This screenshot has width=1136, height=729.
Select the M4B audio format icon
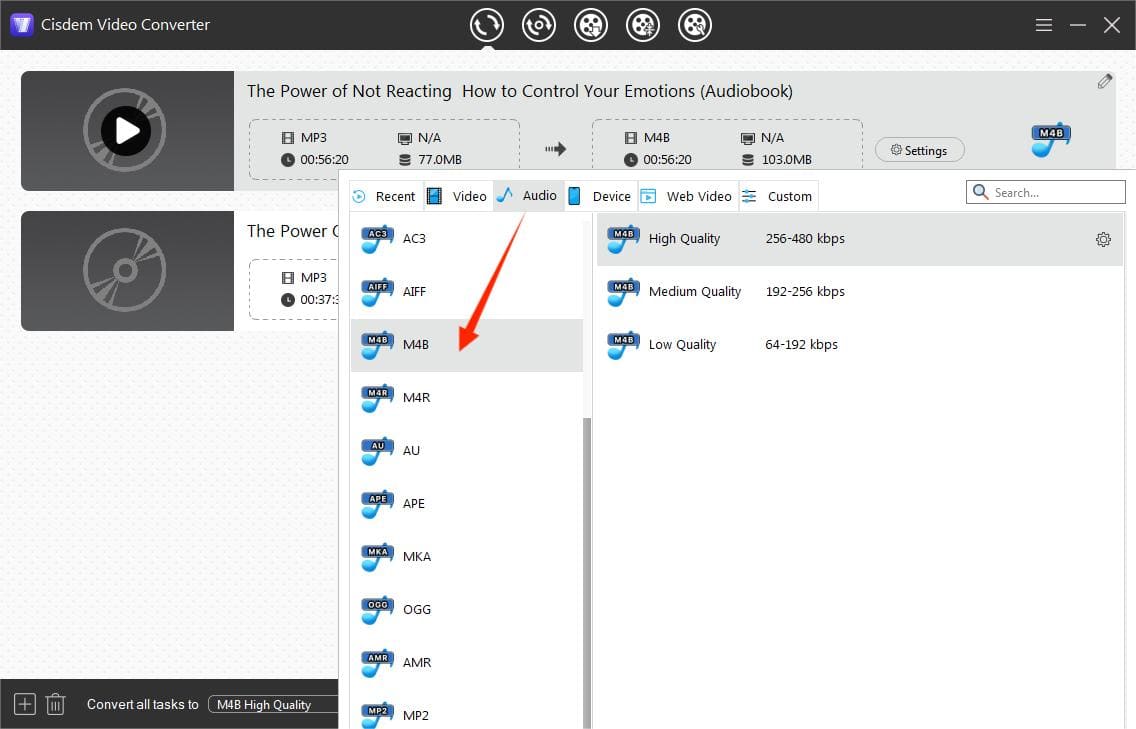pos(377,343)
